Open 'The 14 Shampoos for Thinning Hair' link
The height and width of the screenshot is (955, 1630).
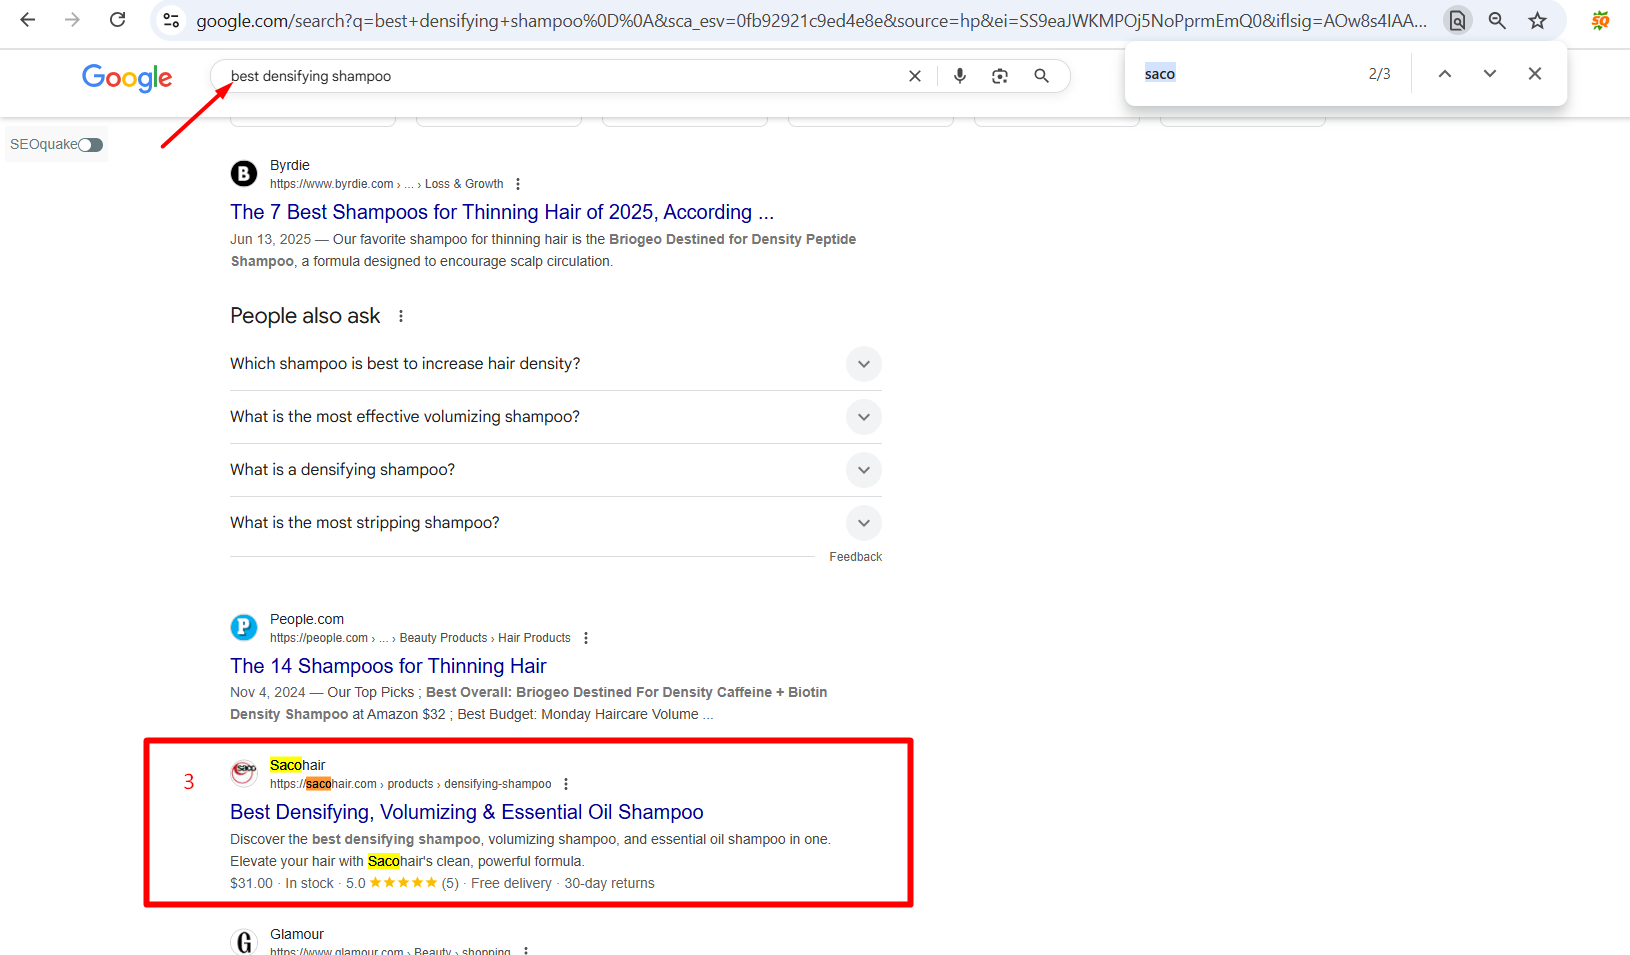point(388,666)
